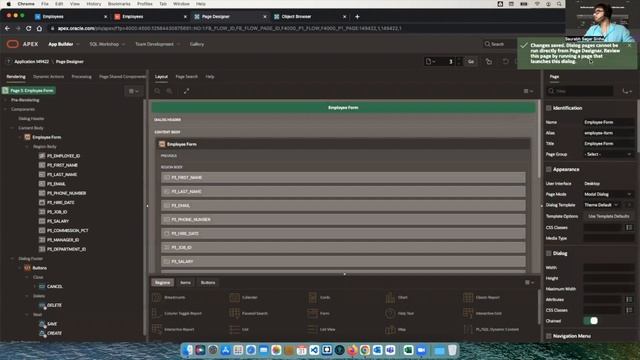640x360 pixels.
Task: Click the zoom out icon in Layout toolbar
Action: 157,91
